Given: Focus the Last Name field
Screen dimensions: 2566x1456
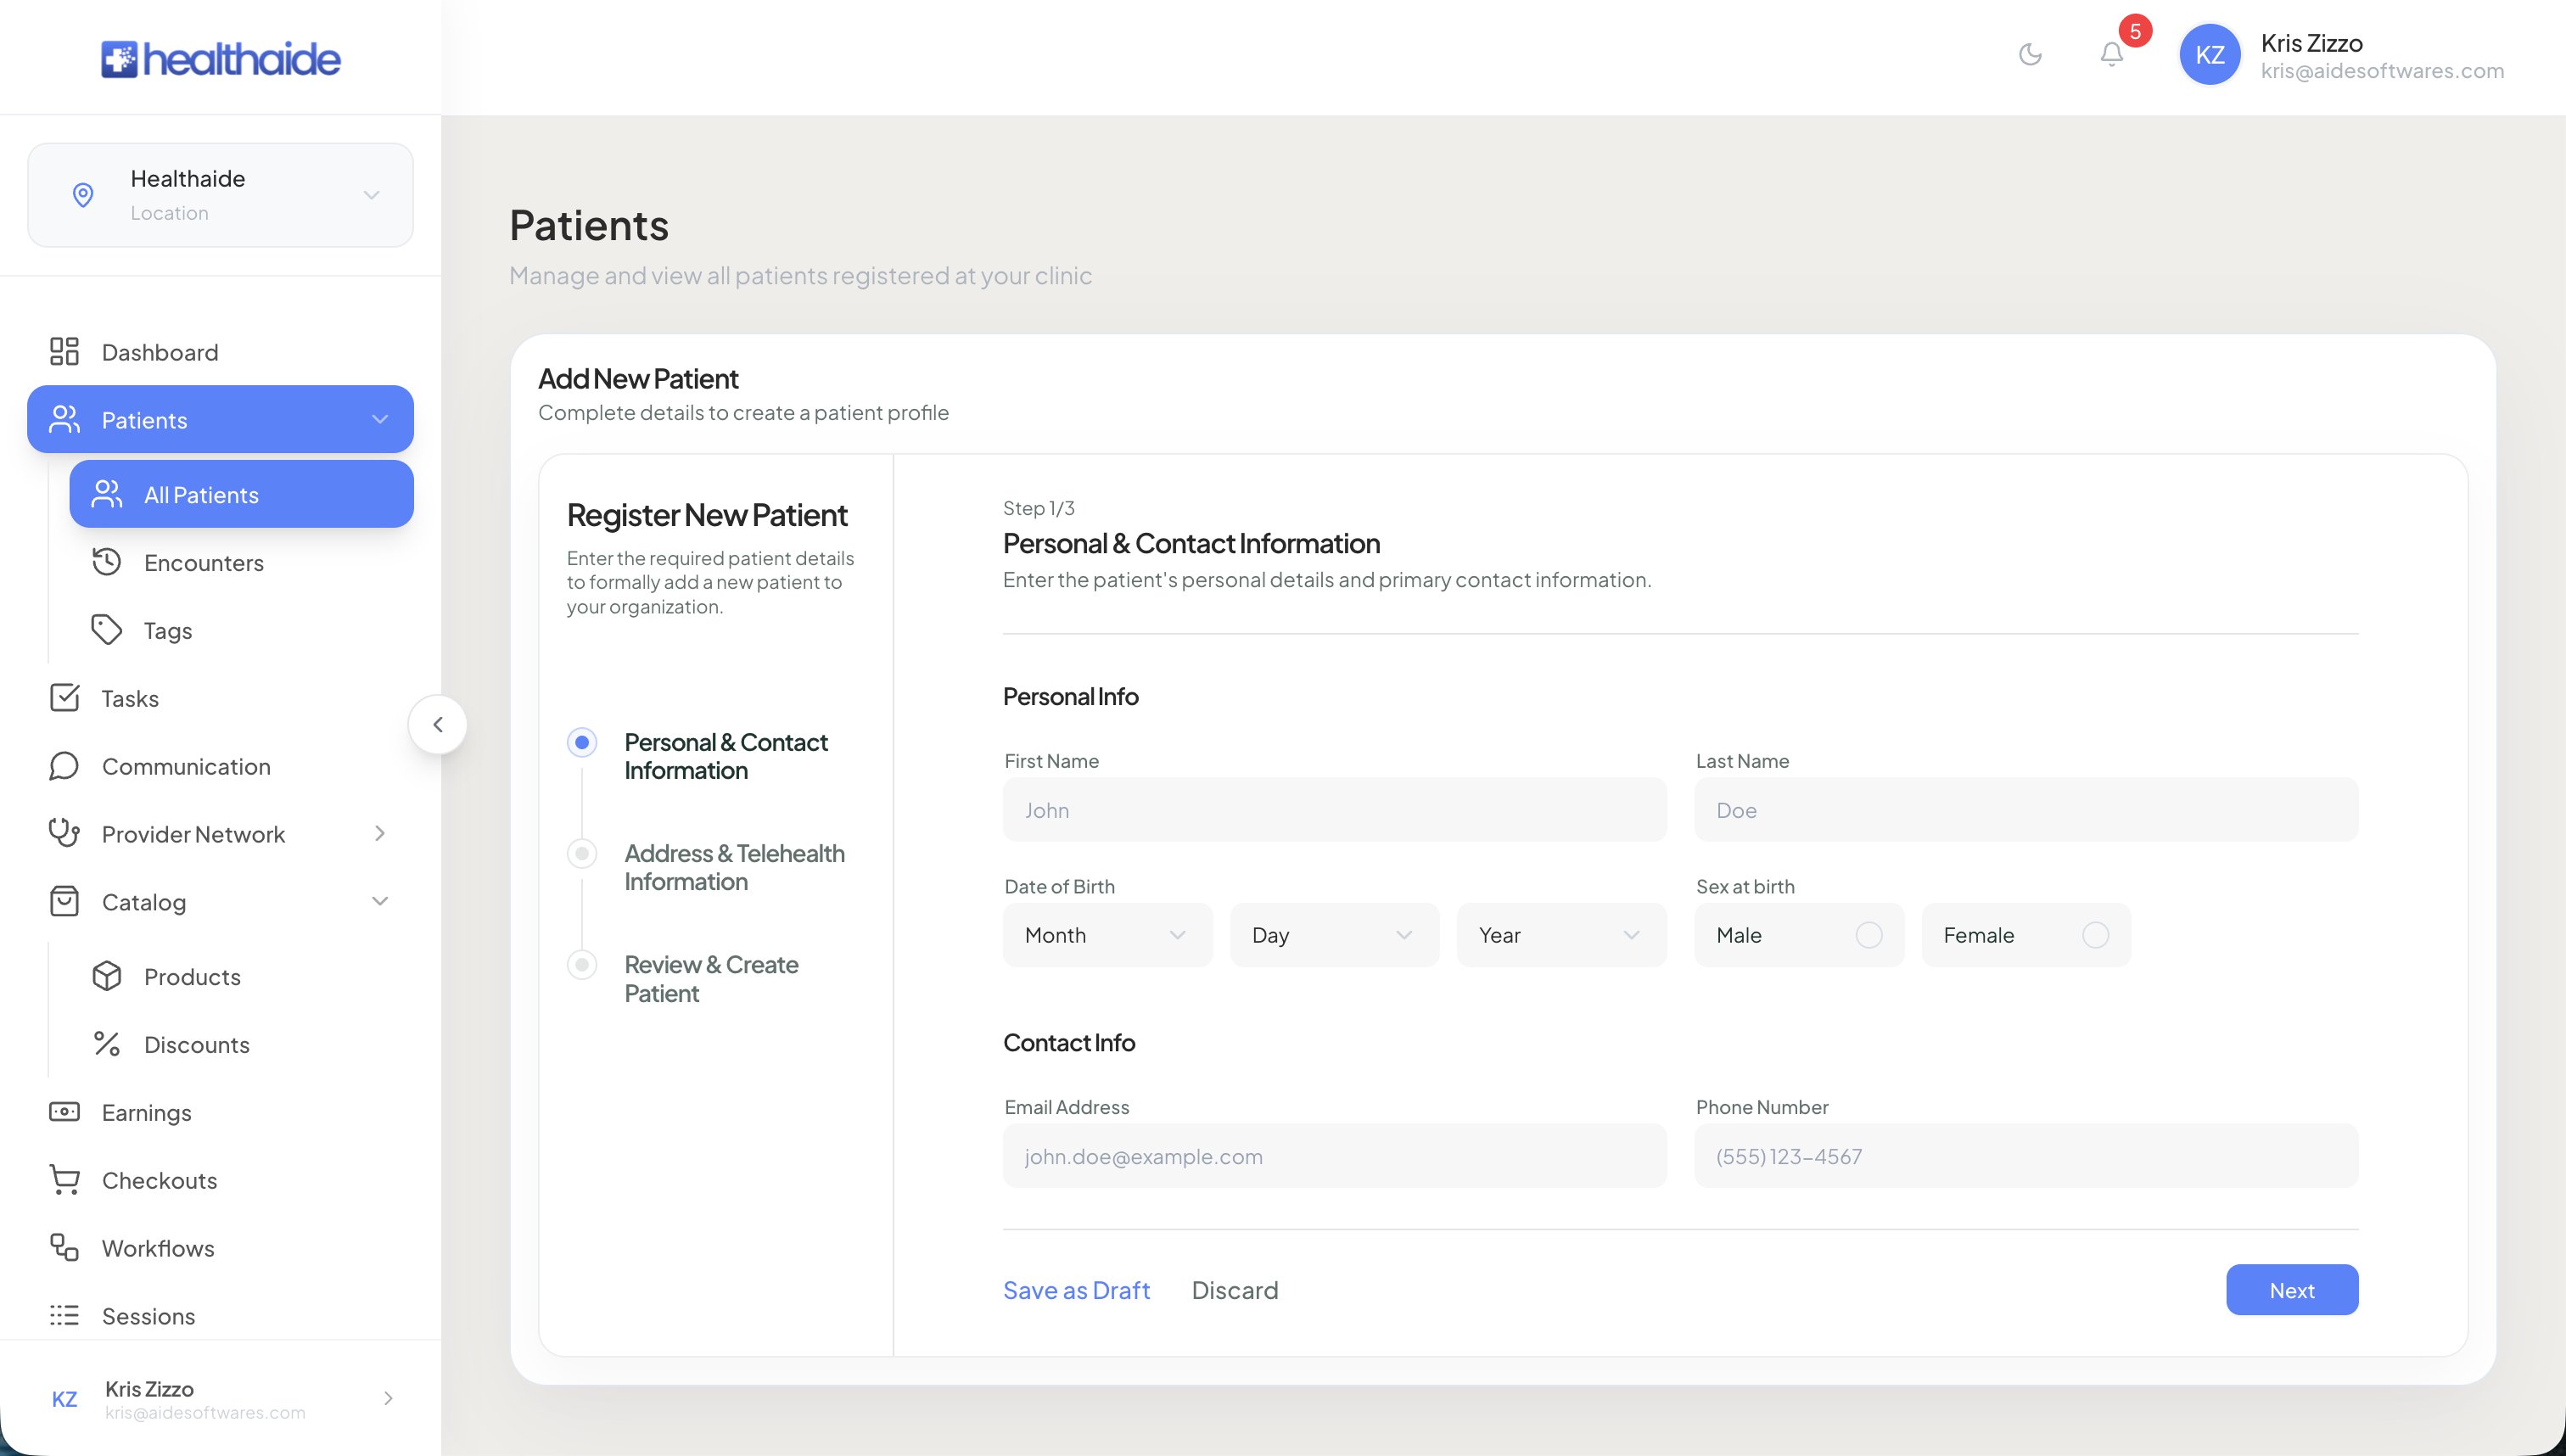Looking at the screenshot, I should click(2026, 809).
